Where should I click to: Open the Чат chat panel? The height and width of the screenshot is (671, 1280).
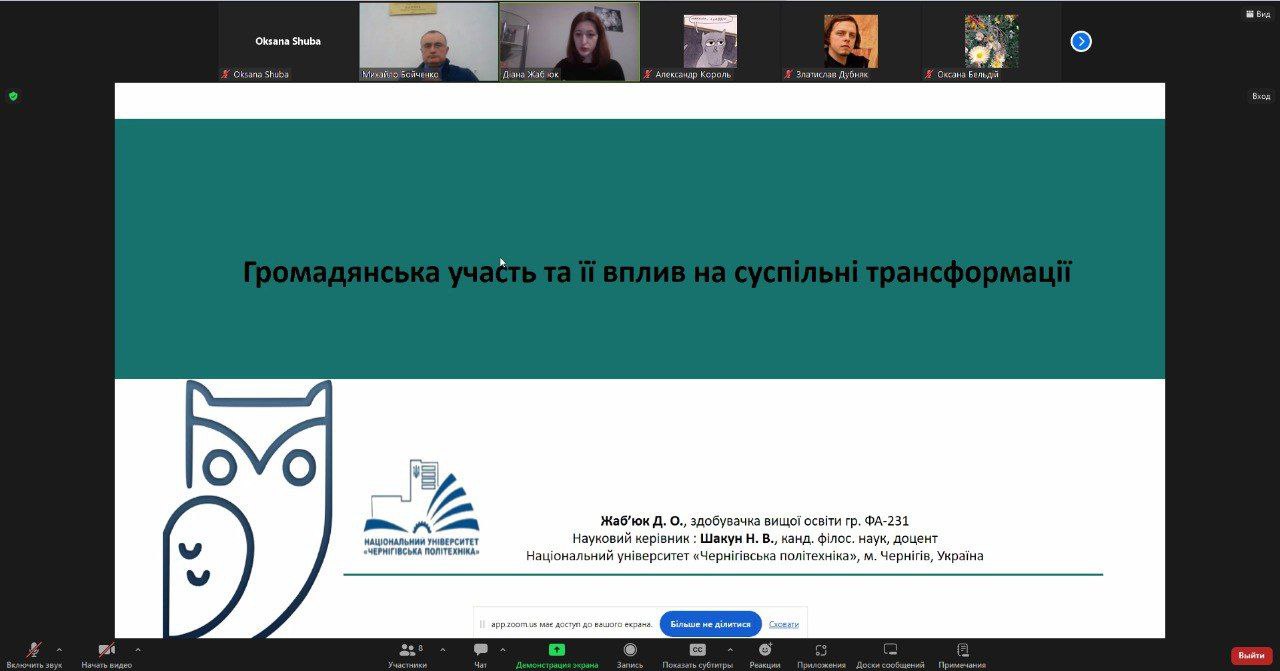click(x=481, y=651)
